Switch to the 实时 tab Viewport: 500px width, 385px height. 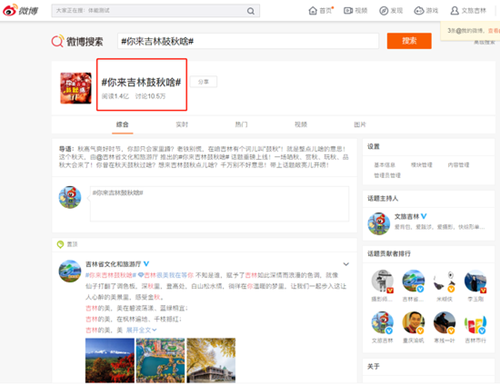click(182, 124)
